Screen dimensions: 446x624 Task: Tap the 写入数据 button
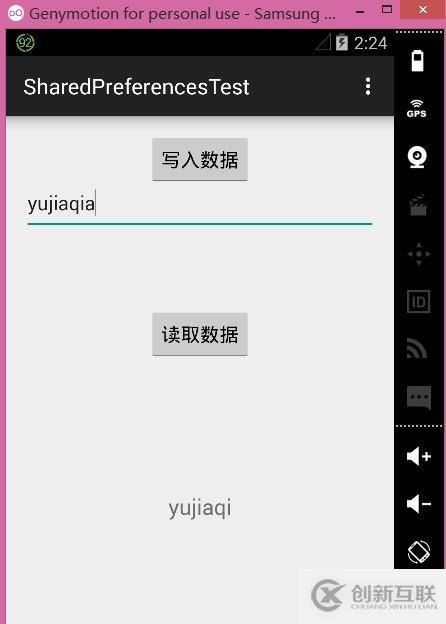tap(200, 160)
